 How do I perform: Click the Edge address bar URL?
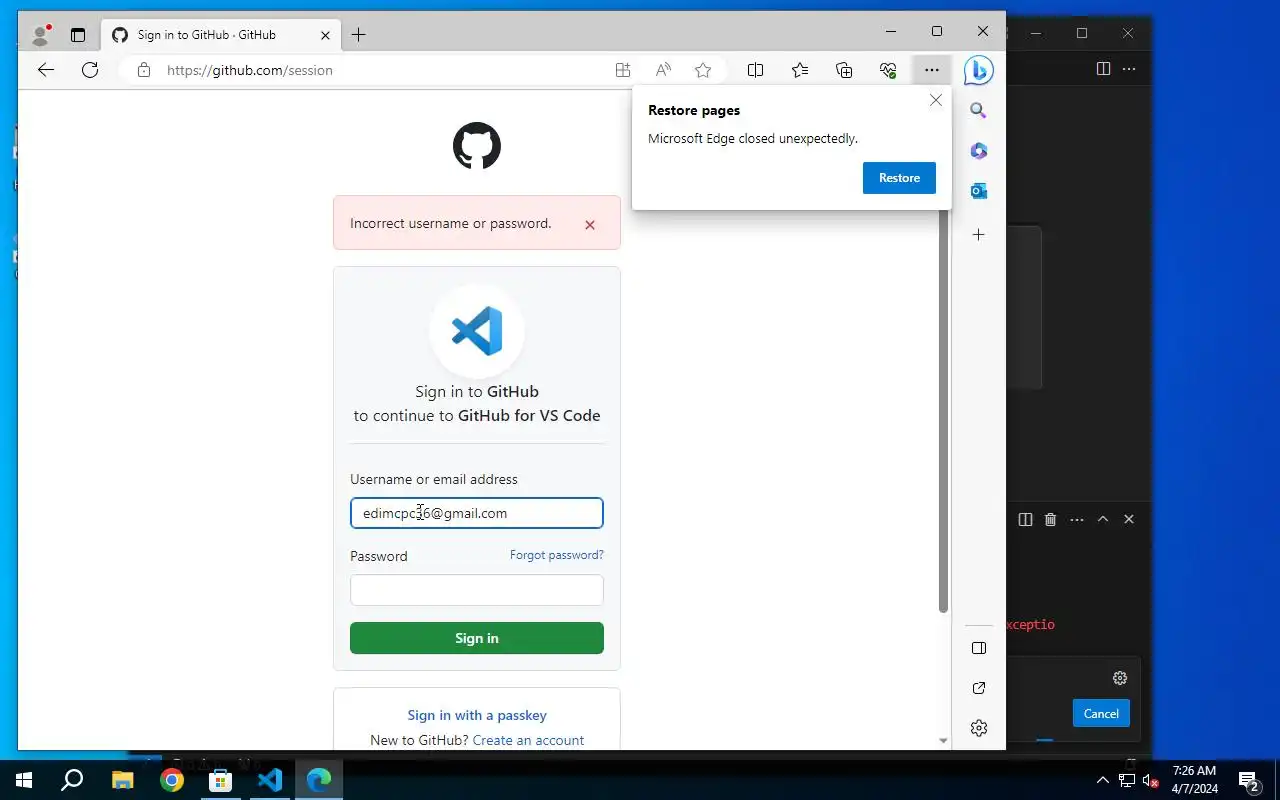coord(250,70)
